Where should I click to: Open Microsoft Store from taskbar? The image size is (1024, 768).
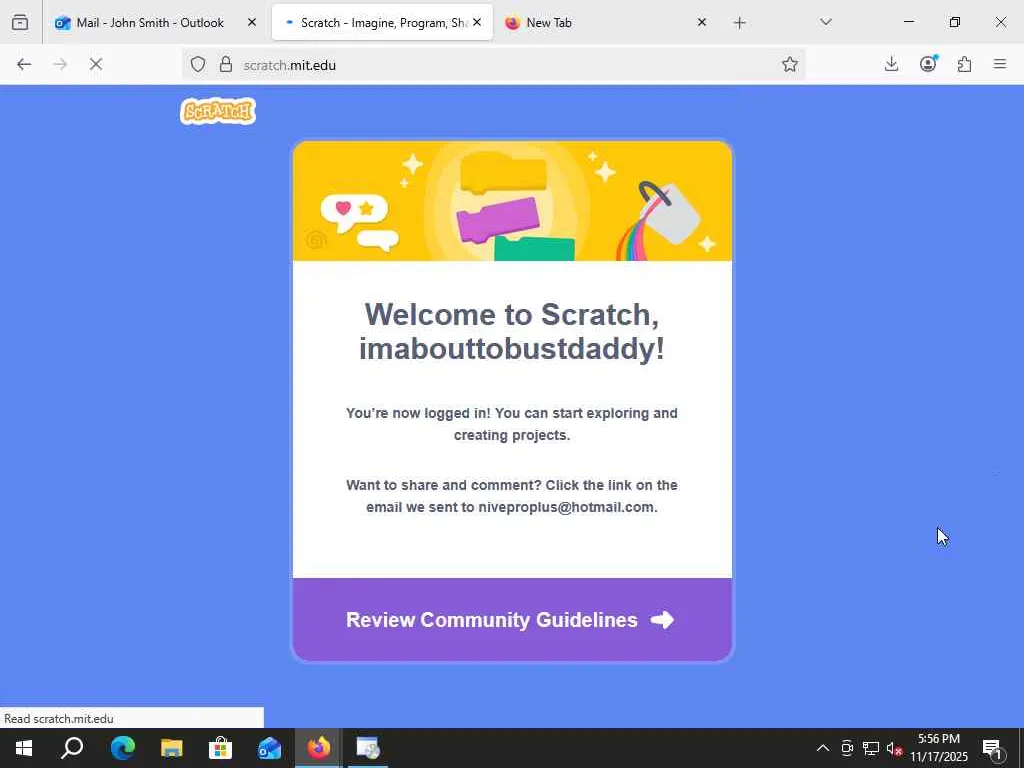[220, 748]
